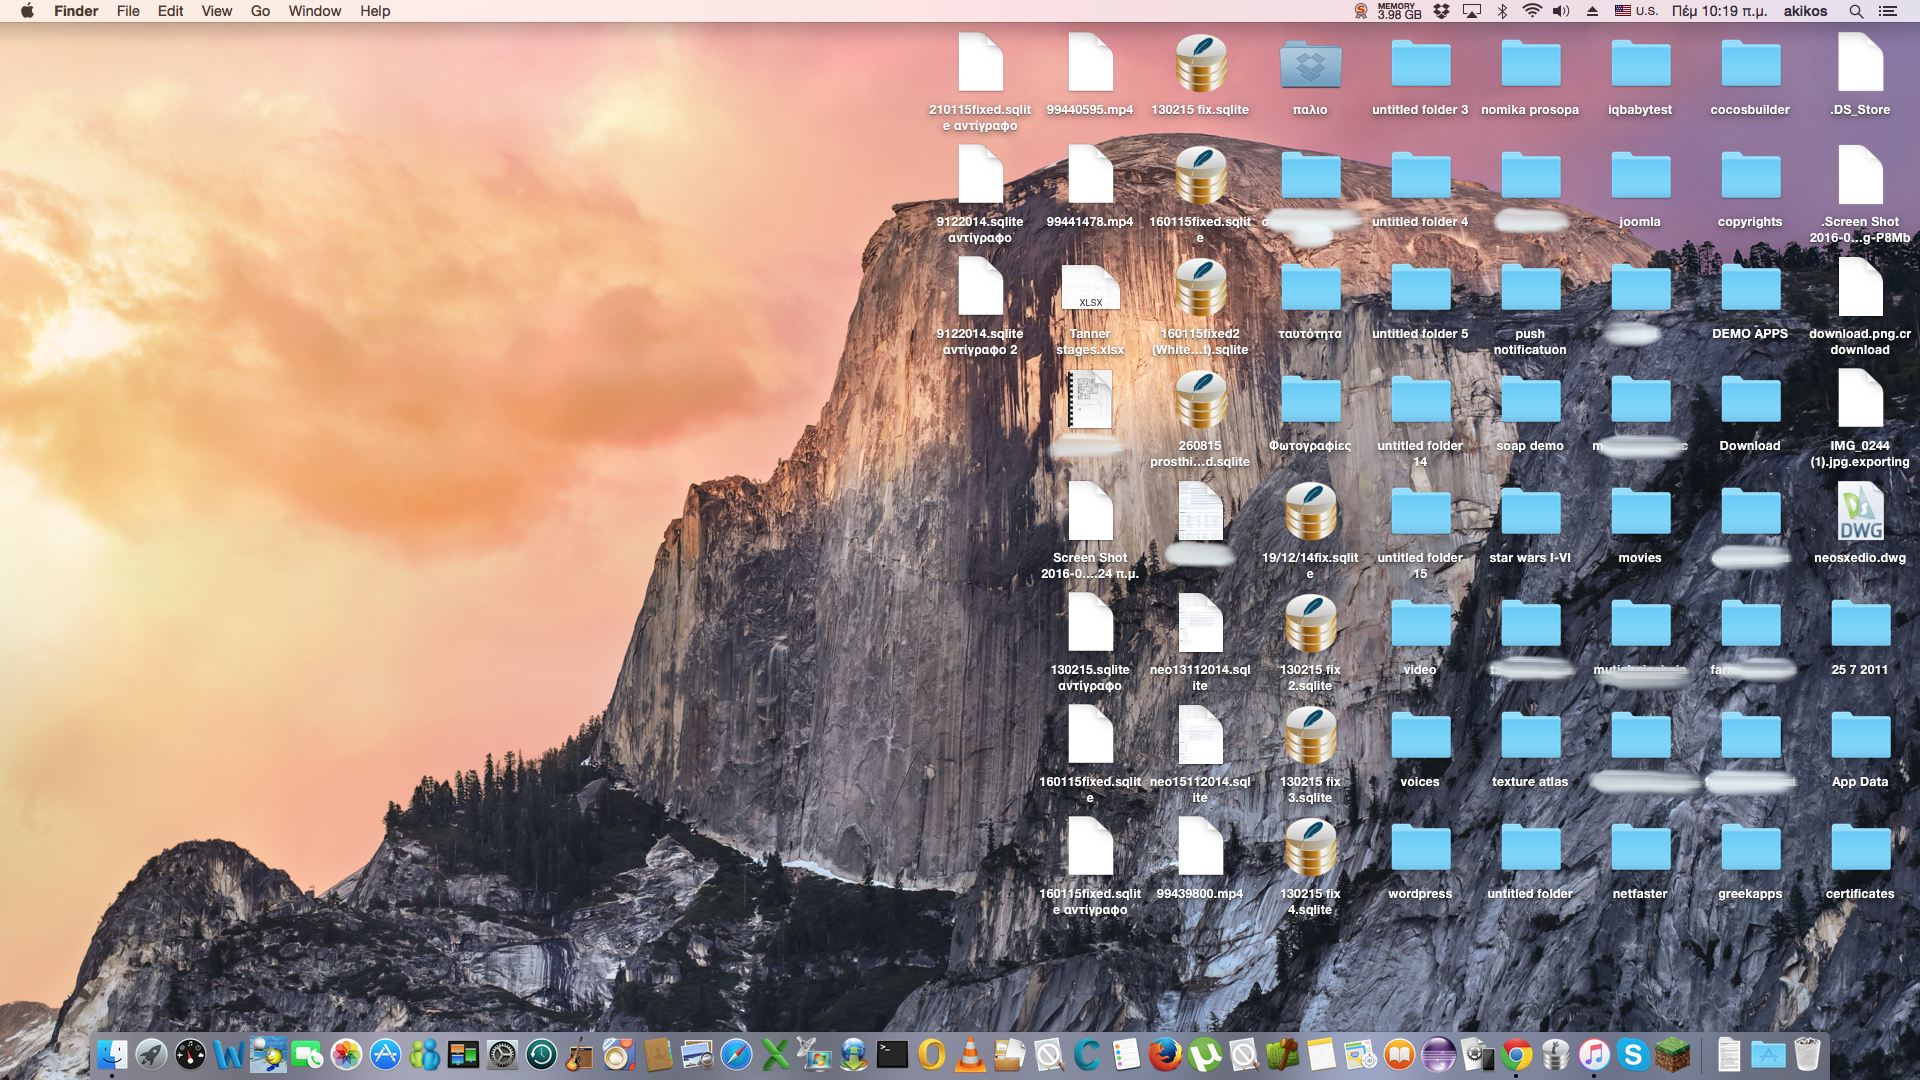The image size is (1920, 1080).
Task: Open the Apple menu
Action: pos(27,11)
